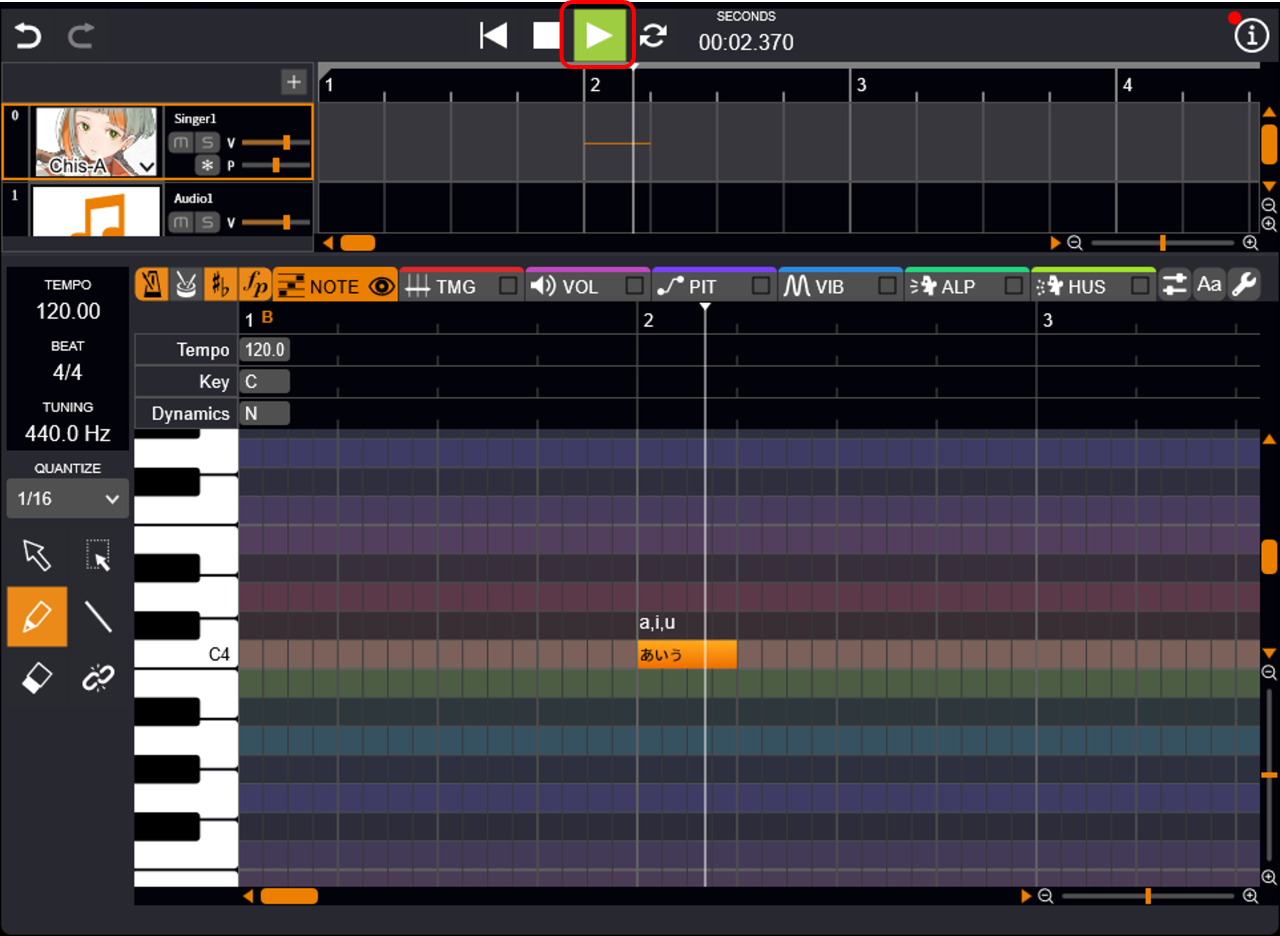Screen dimensions: 1280x936
Task: Toggle loop playback icon
Action: (653, 36)
